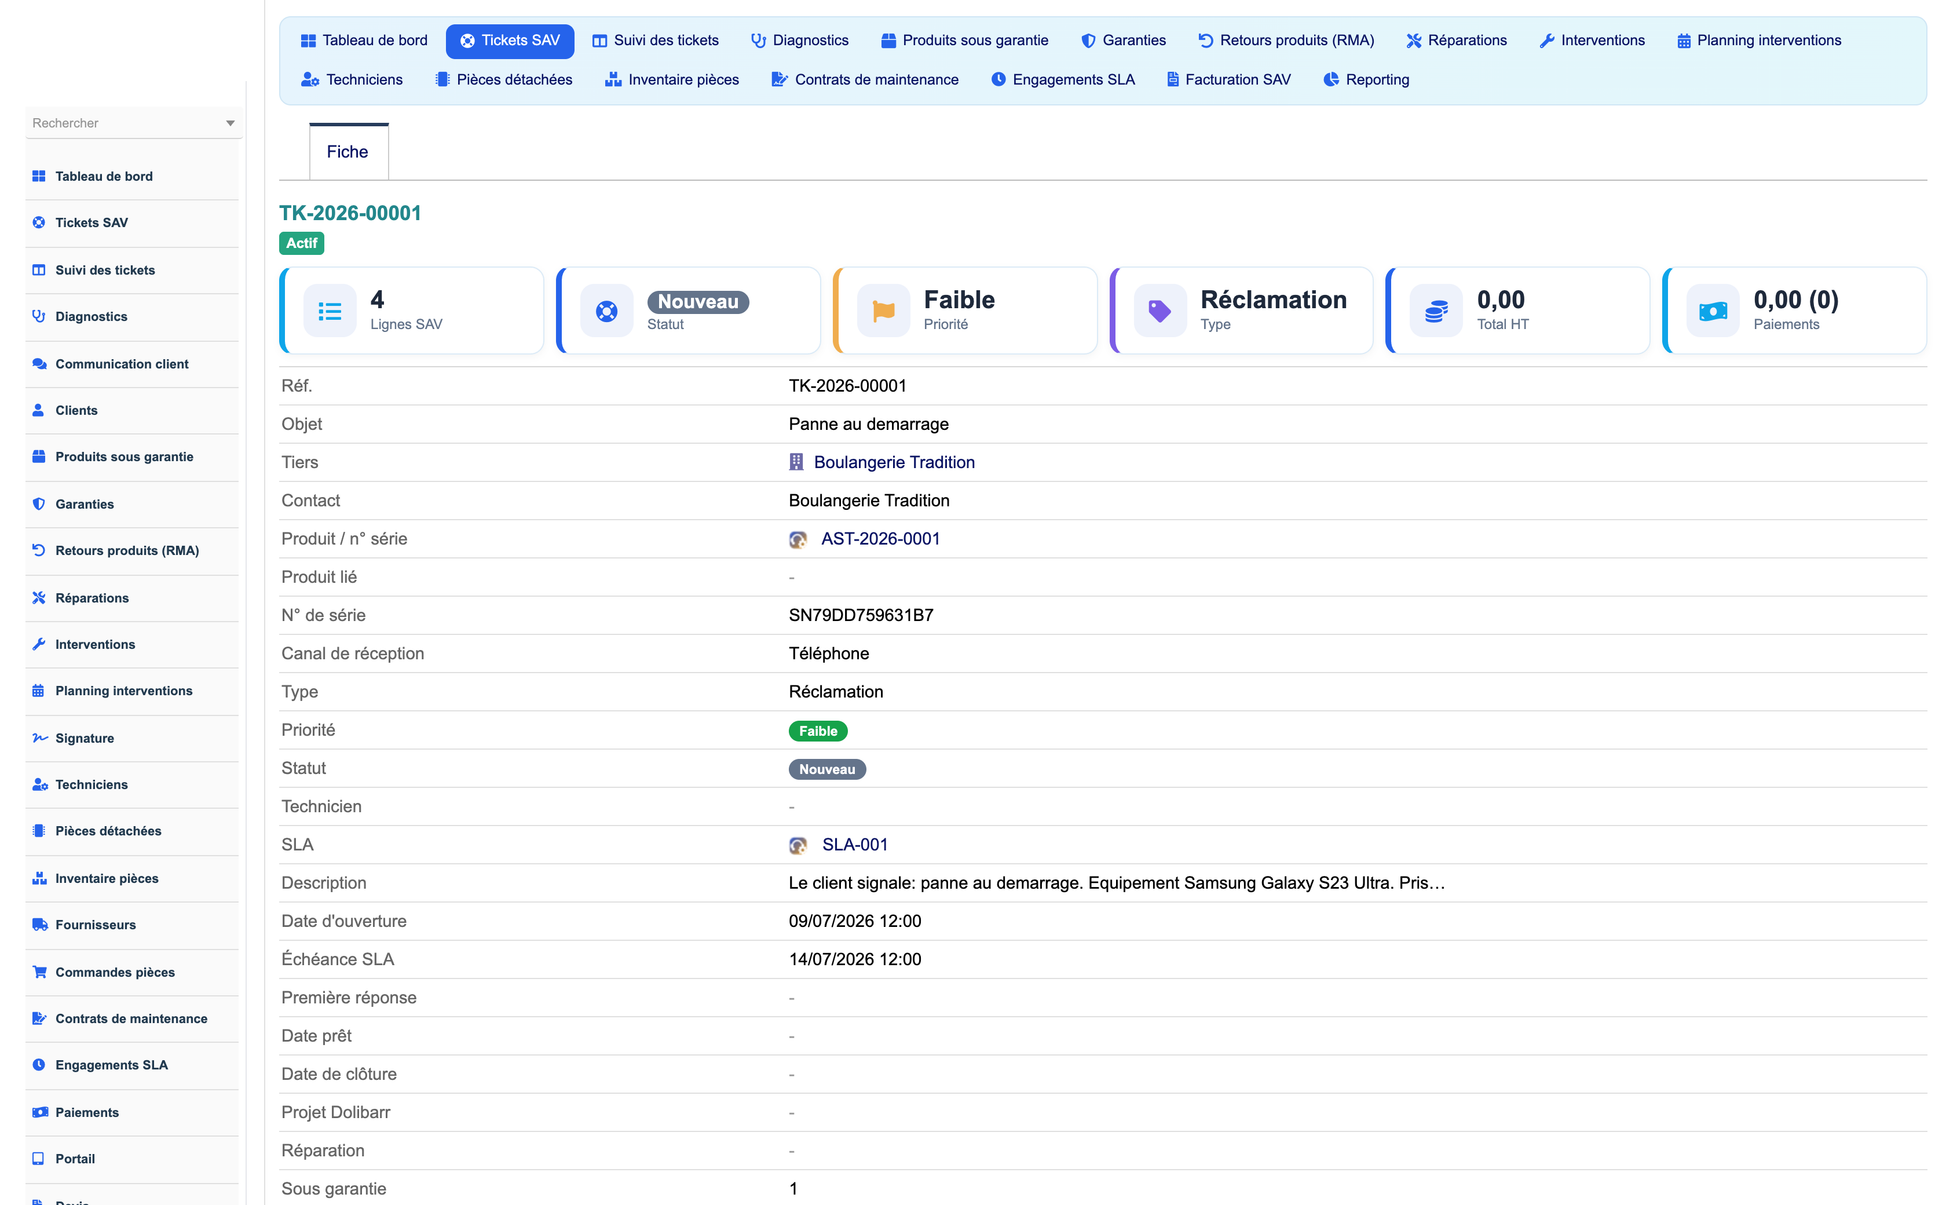
Task: Click the Échéance SLA date 14/07/2026 12:00
Action: (x=855, y=959)
